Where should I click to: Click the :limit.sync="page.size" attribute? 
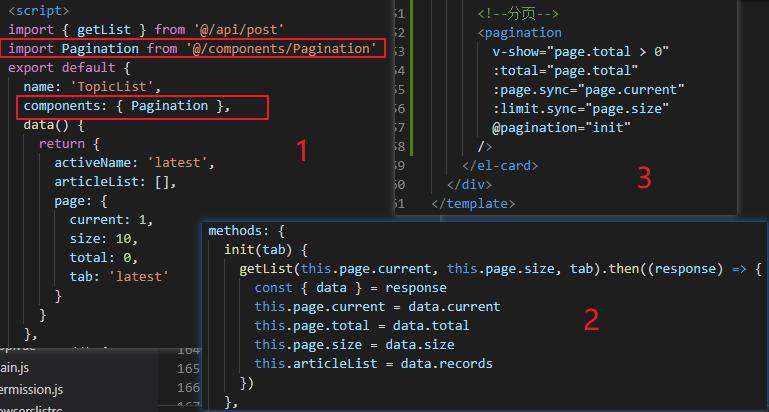(581, 108)
